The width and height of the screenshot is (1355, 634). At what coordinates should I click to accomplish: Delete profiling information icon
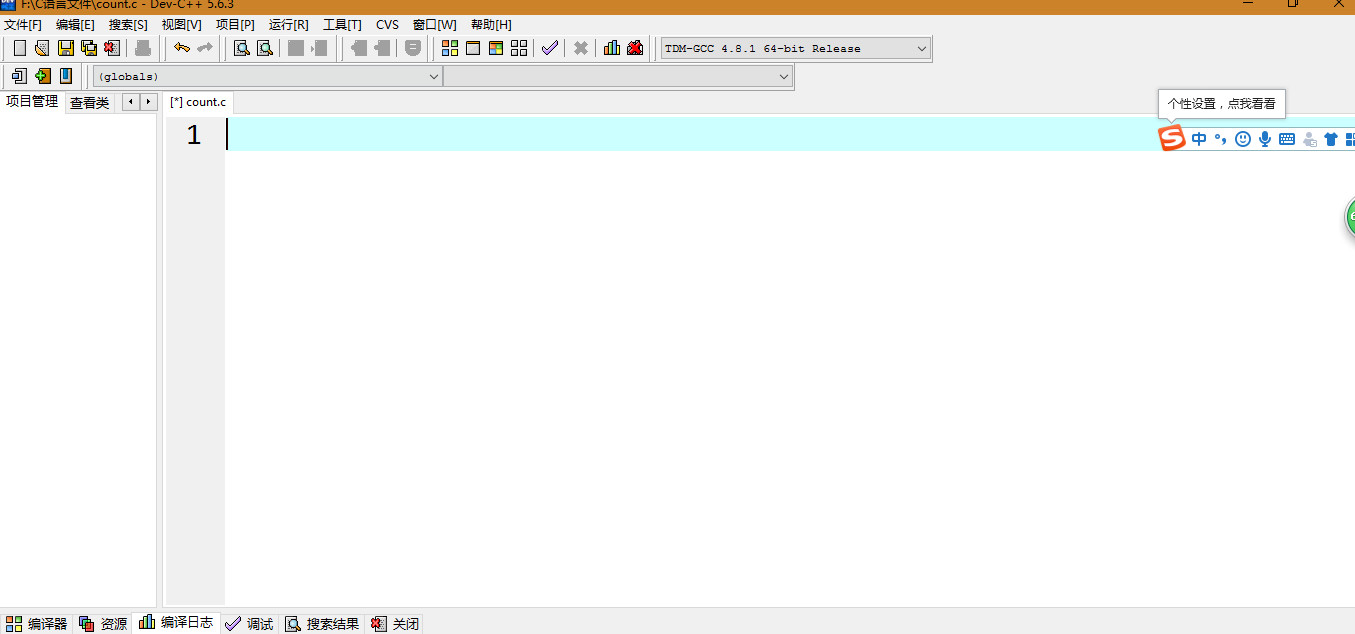[x=635, y=48]
